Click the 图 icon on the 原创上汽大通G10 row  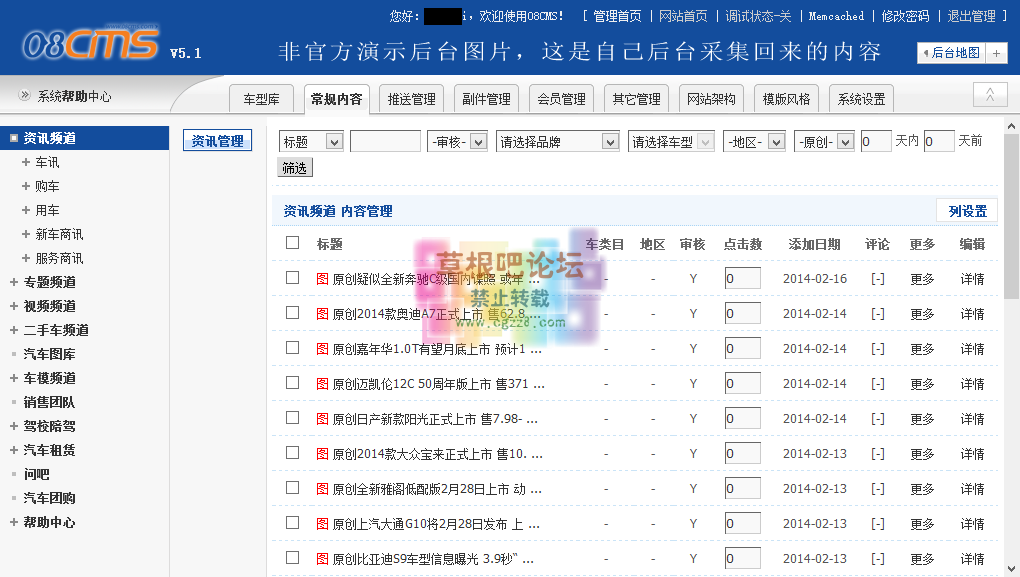321,522
